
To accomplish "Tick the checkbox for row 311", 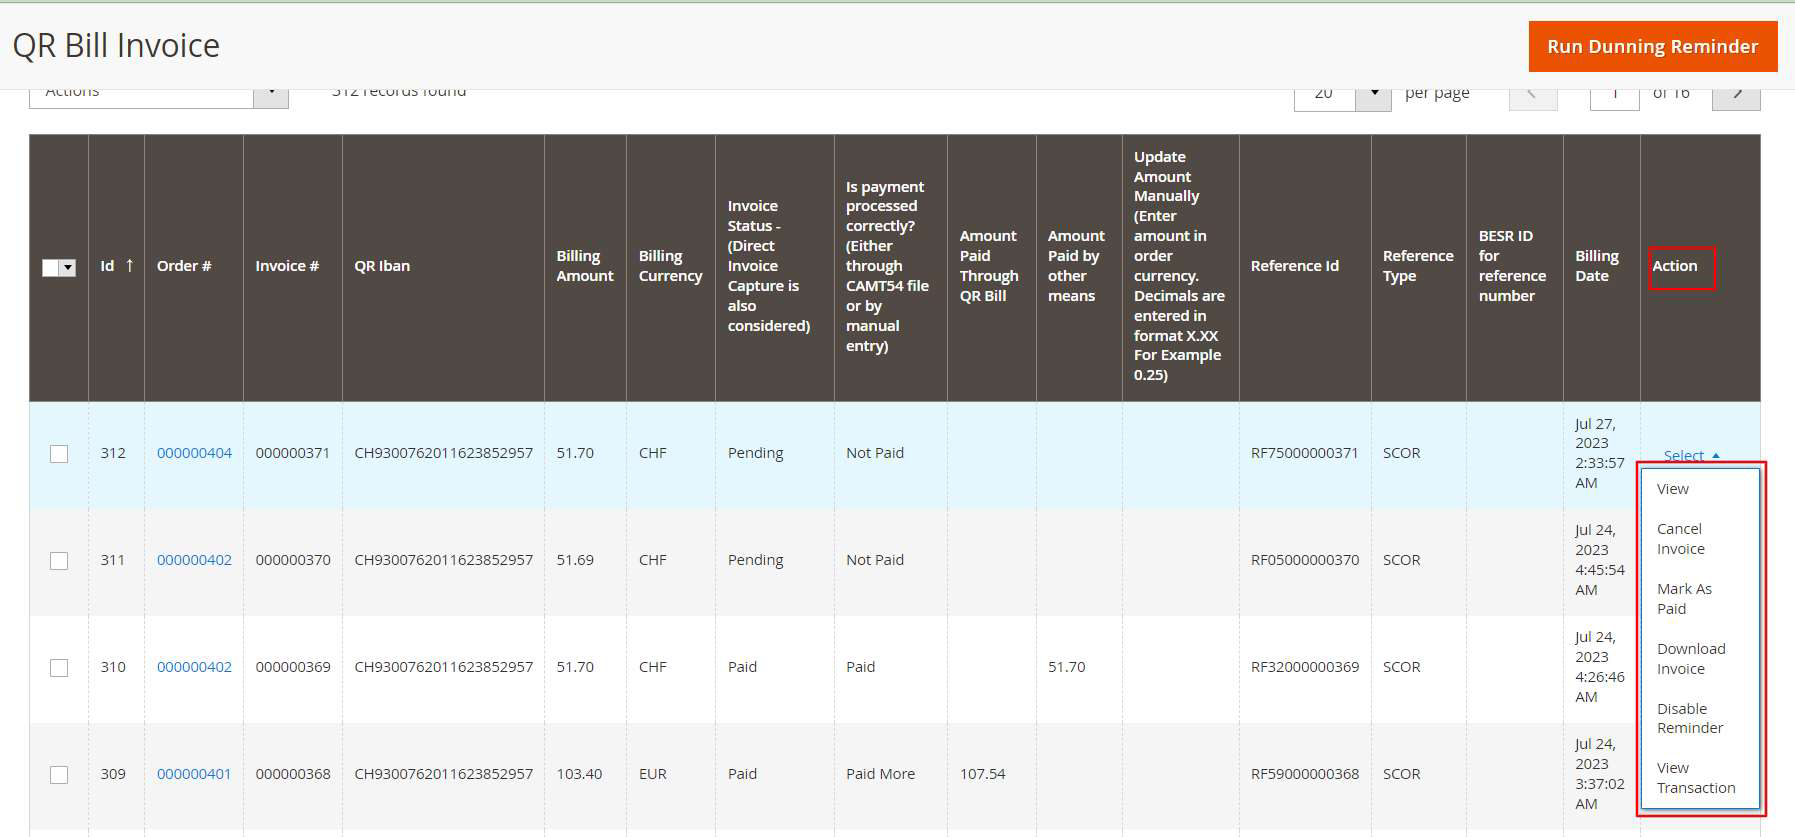I will [59, 561].
